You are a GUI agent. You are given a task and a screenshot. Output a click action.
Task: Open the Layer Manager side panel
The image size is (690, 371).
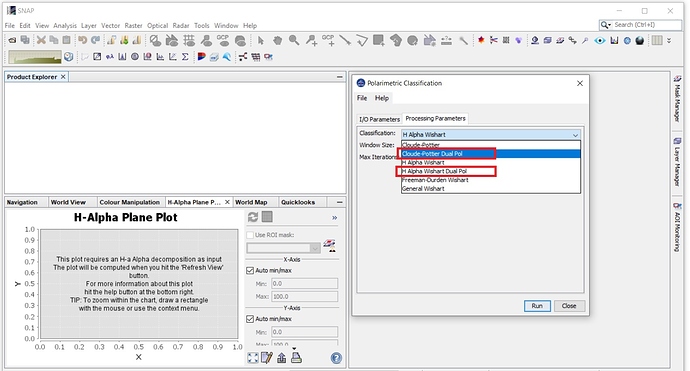[x=677, y=162]
